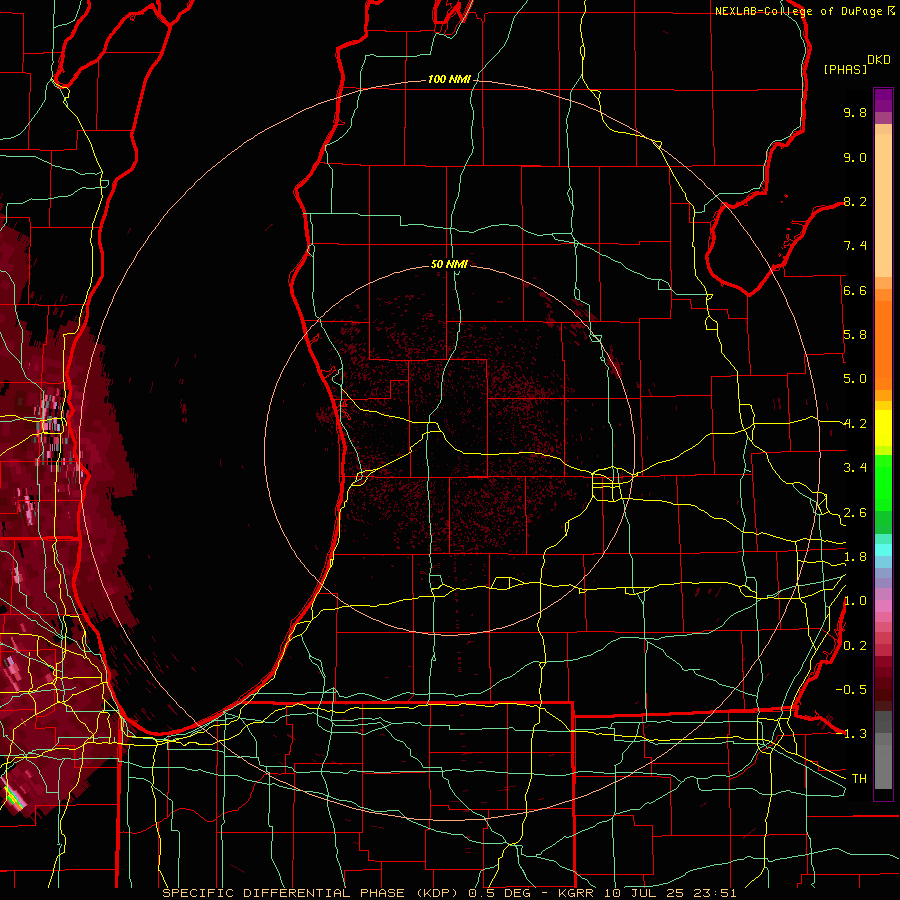
Task: Click the bright green band of the color bar
Action: click(x=883, y=482)
